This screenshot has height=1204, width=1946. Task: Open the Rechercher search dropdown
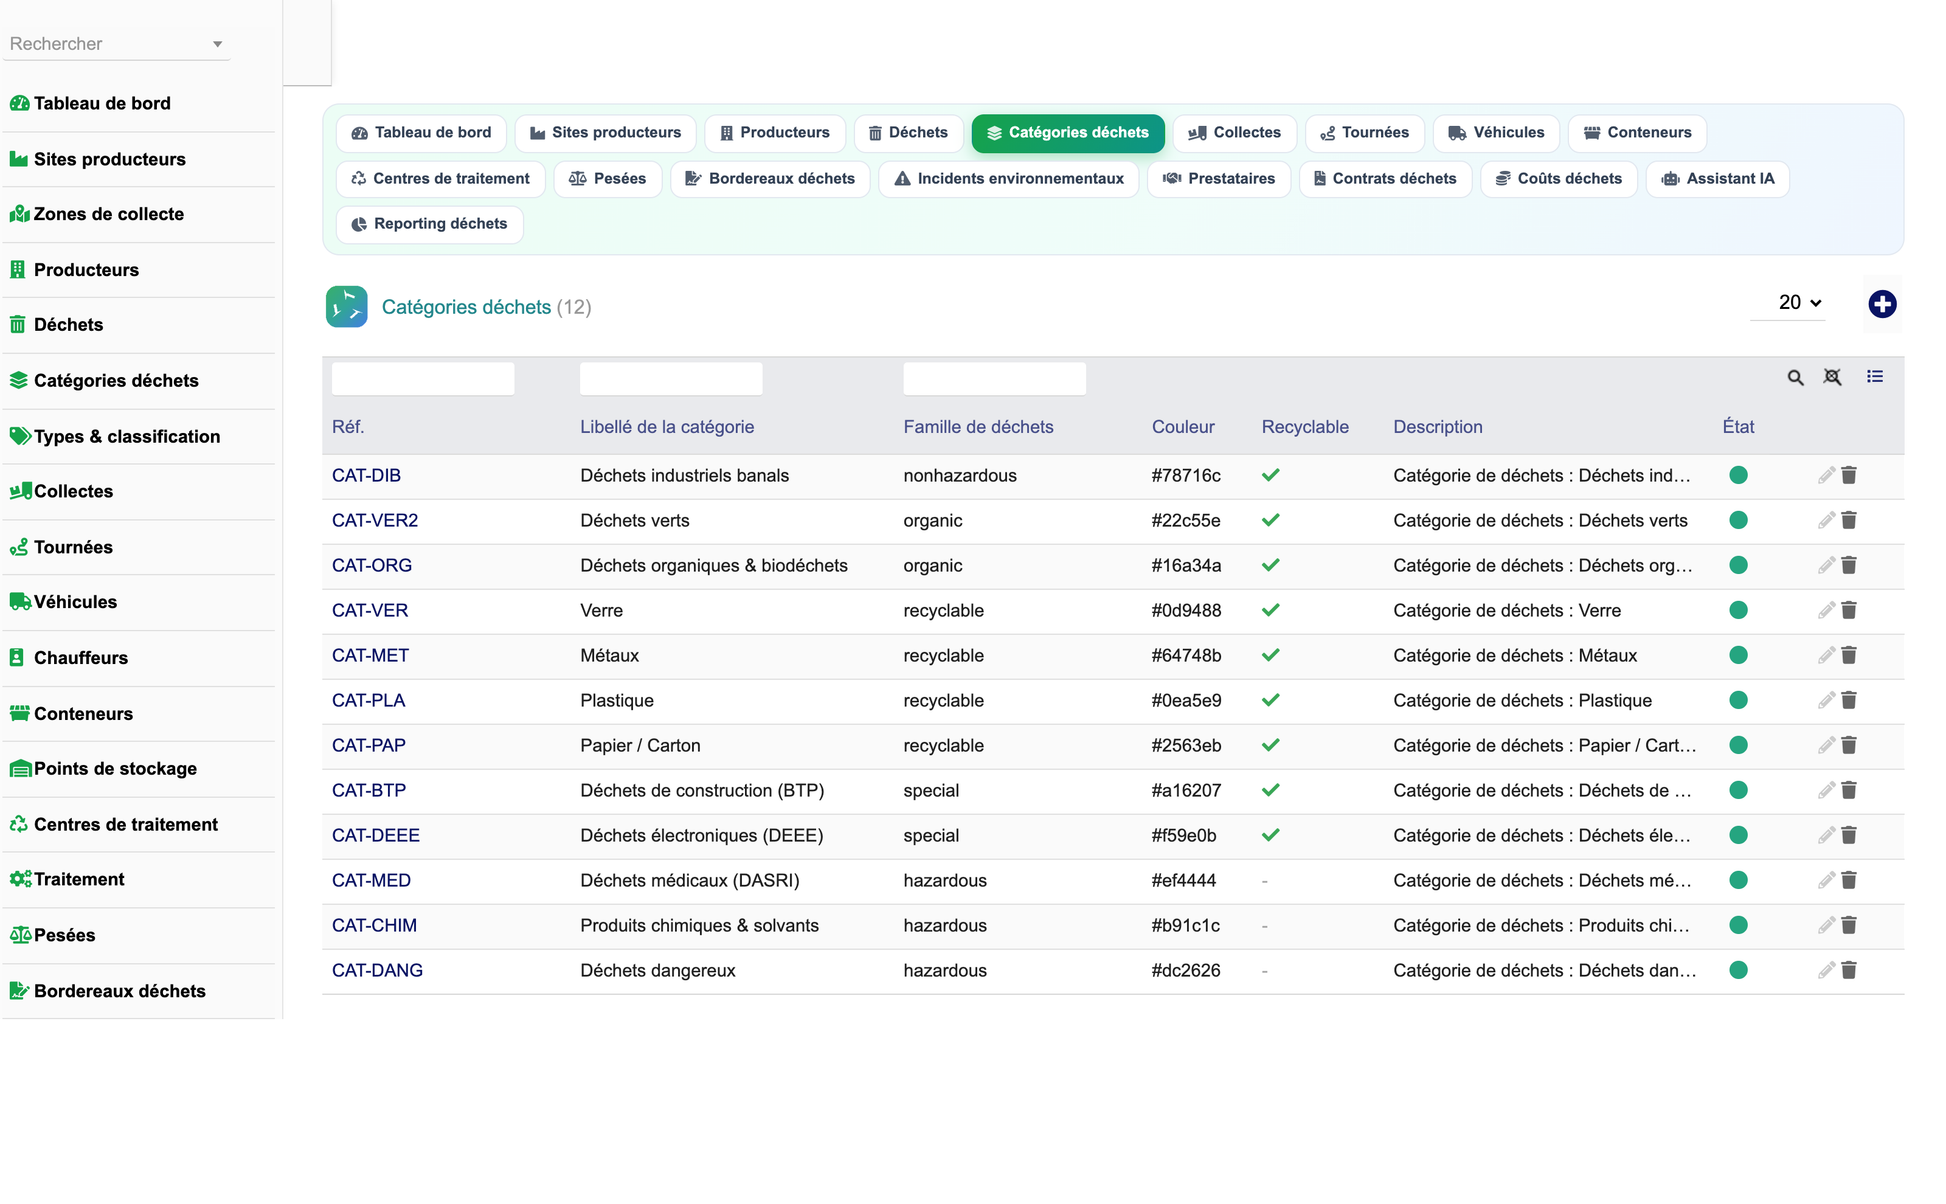pos(116,44)
